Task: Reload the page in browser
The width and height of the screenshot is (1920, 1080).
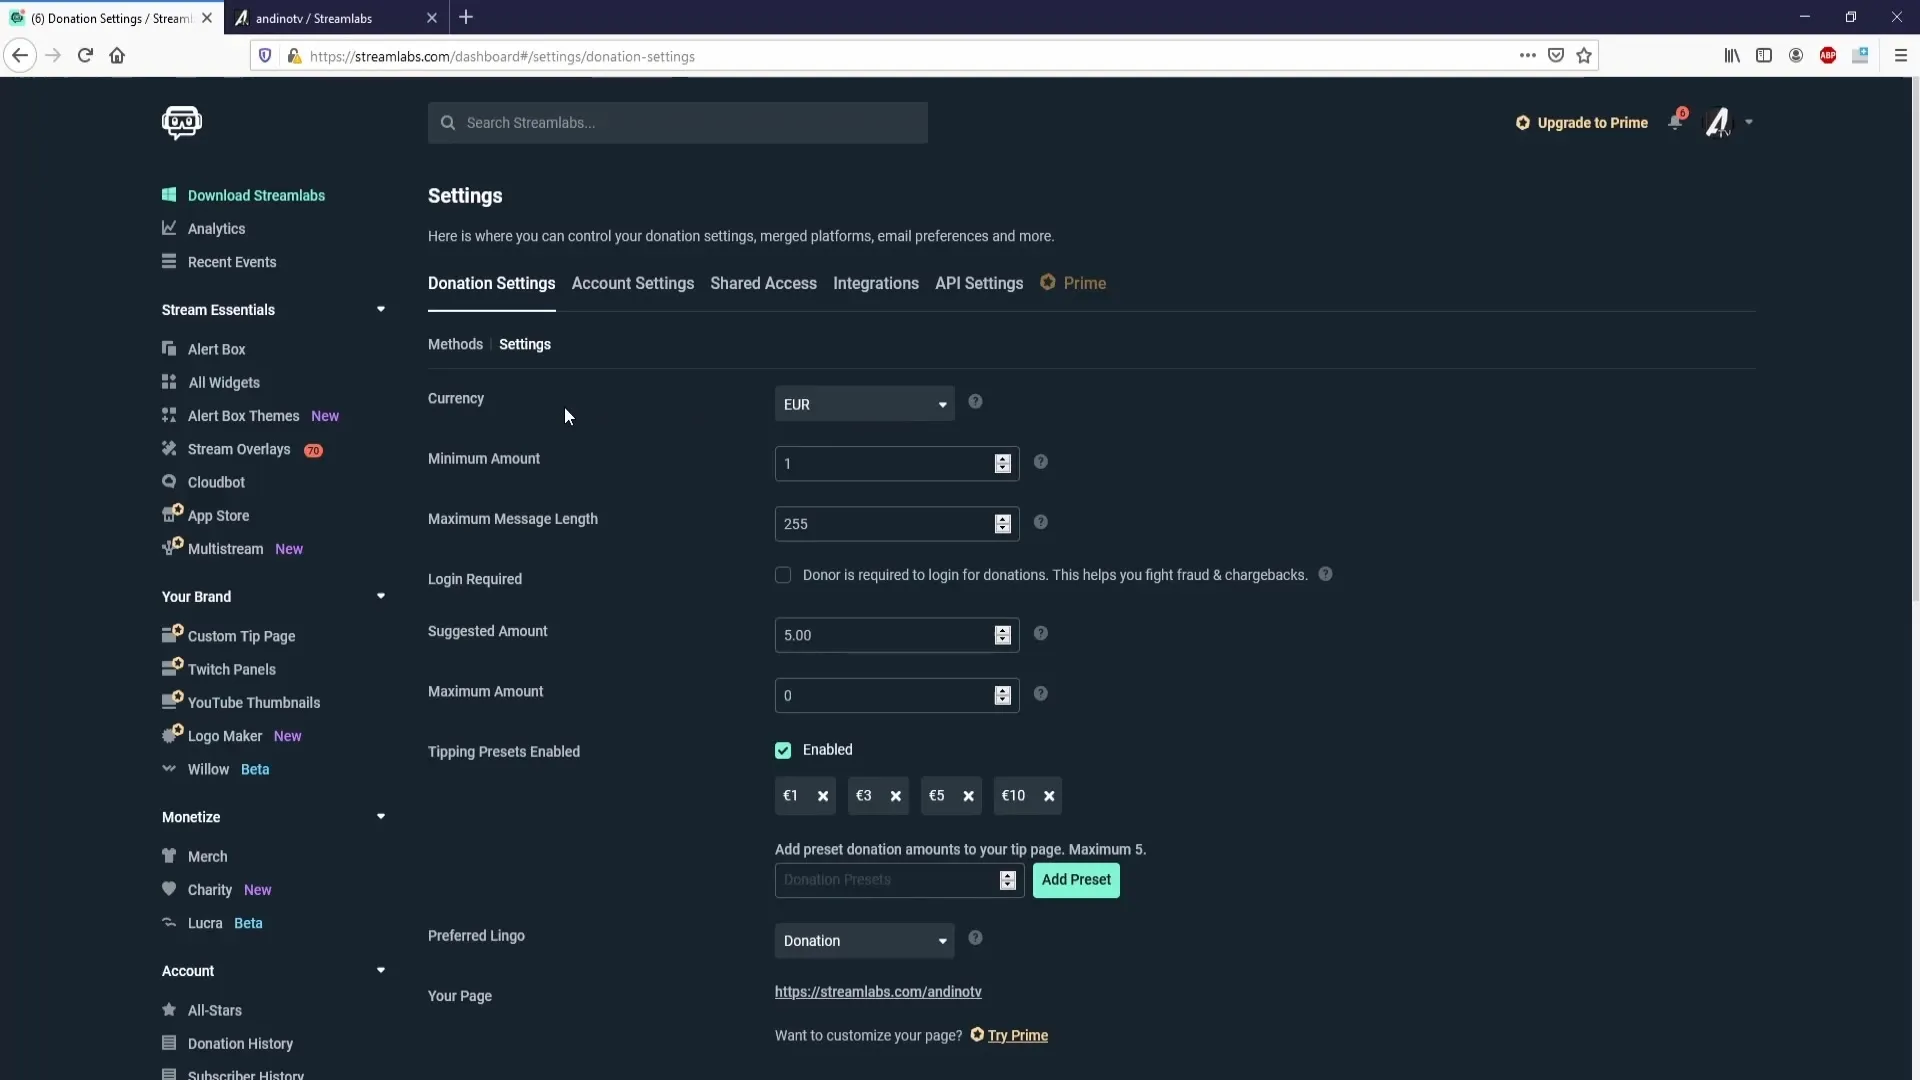Action: pyautogui.click(x=85, y=55)
